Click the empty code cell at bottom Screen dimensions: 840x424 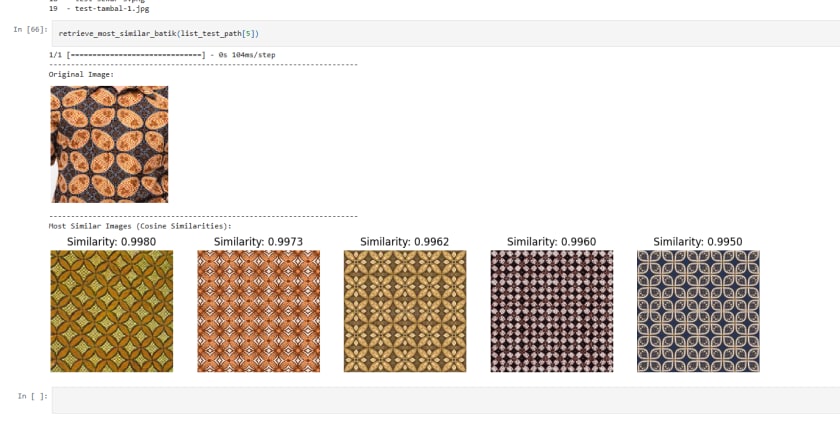pyautogui.click(x=446, y=400)
